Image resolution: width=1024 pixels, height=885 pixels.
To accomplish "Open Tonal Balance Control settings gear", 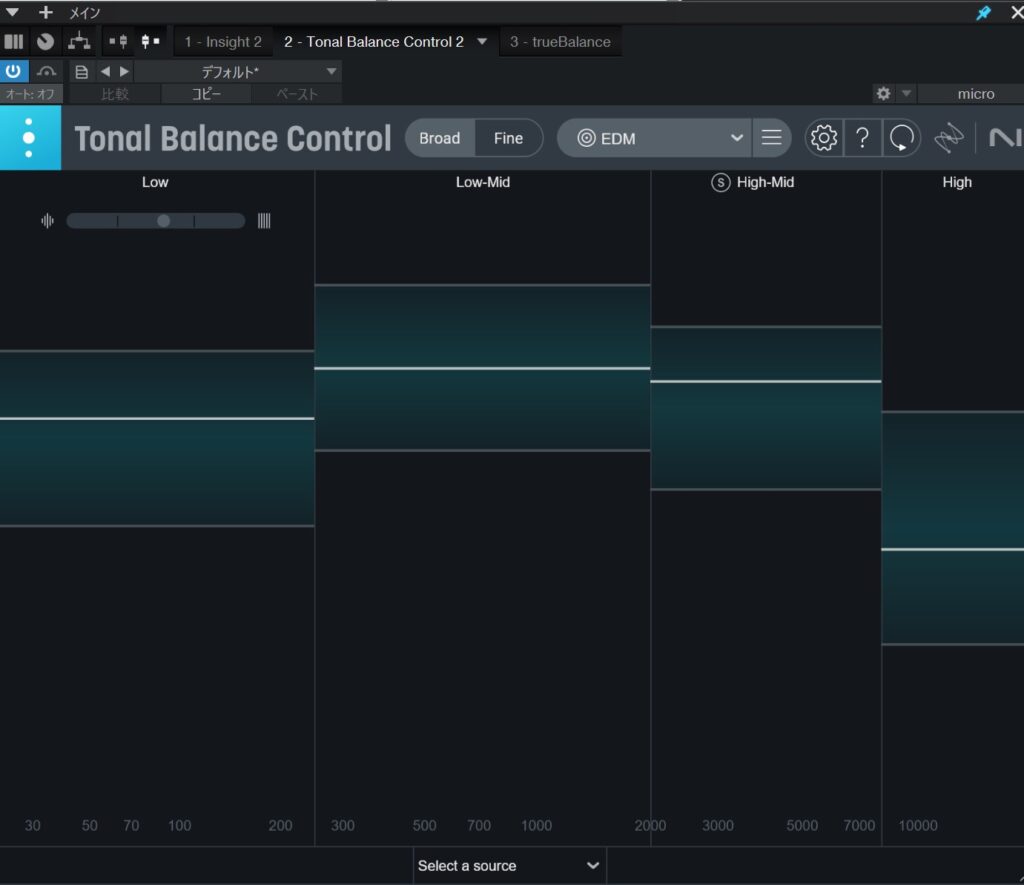I will coord(824,138).
